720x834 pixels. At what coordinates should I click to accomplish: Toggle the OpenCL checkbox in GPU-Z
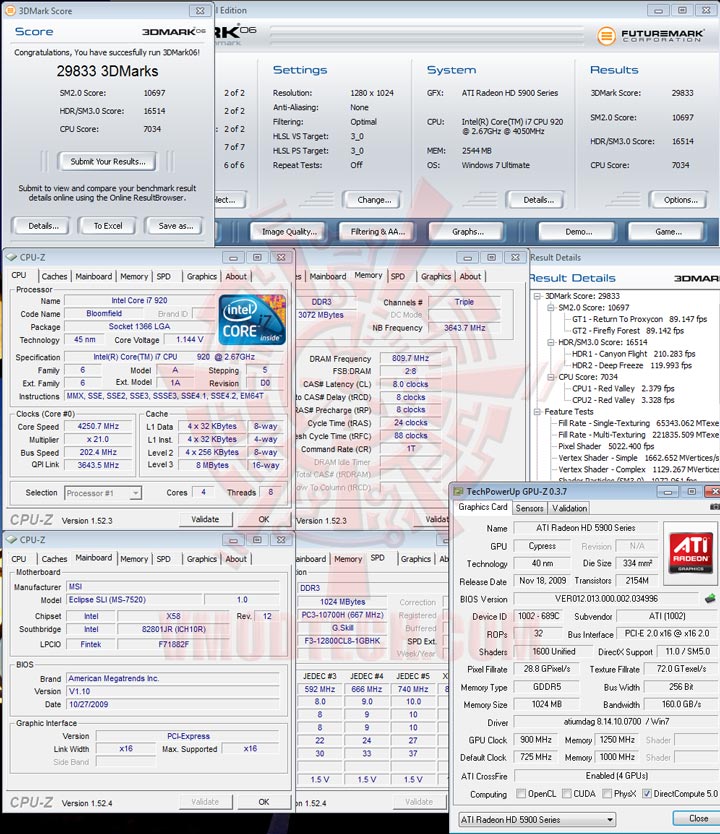click(521, 794)
